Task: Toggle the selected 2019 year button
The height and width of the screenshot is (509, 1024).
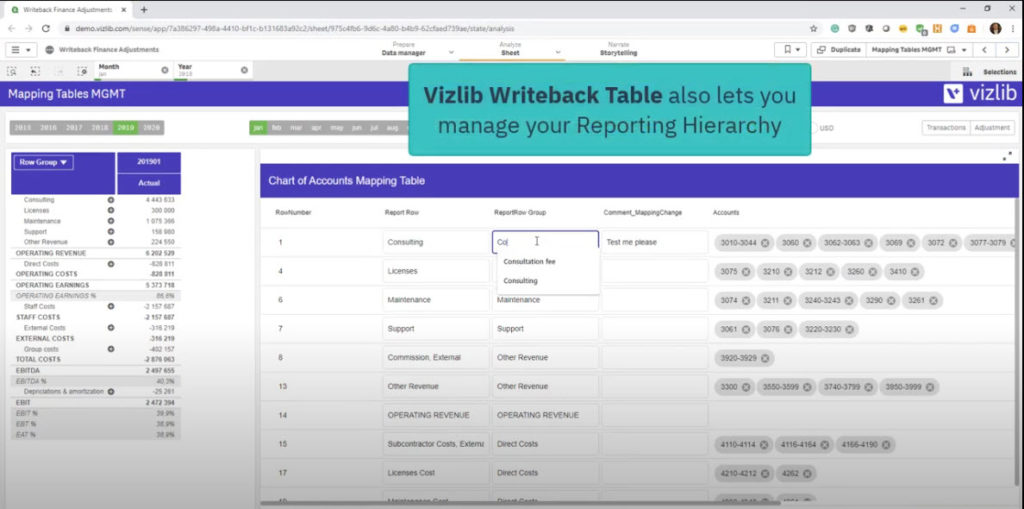Action: tap(125, 128)
